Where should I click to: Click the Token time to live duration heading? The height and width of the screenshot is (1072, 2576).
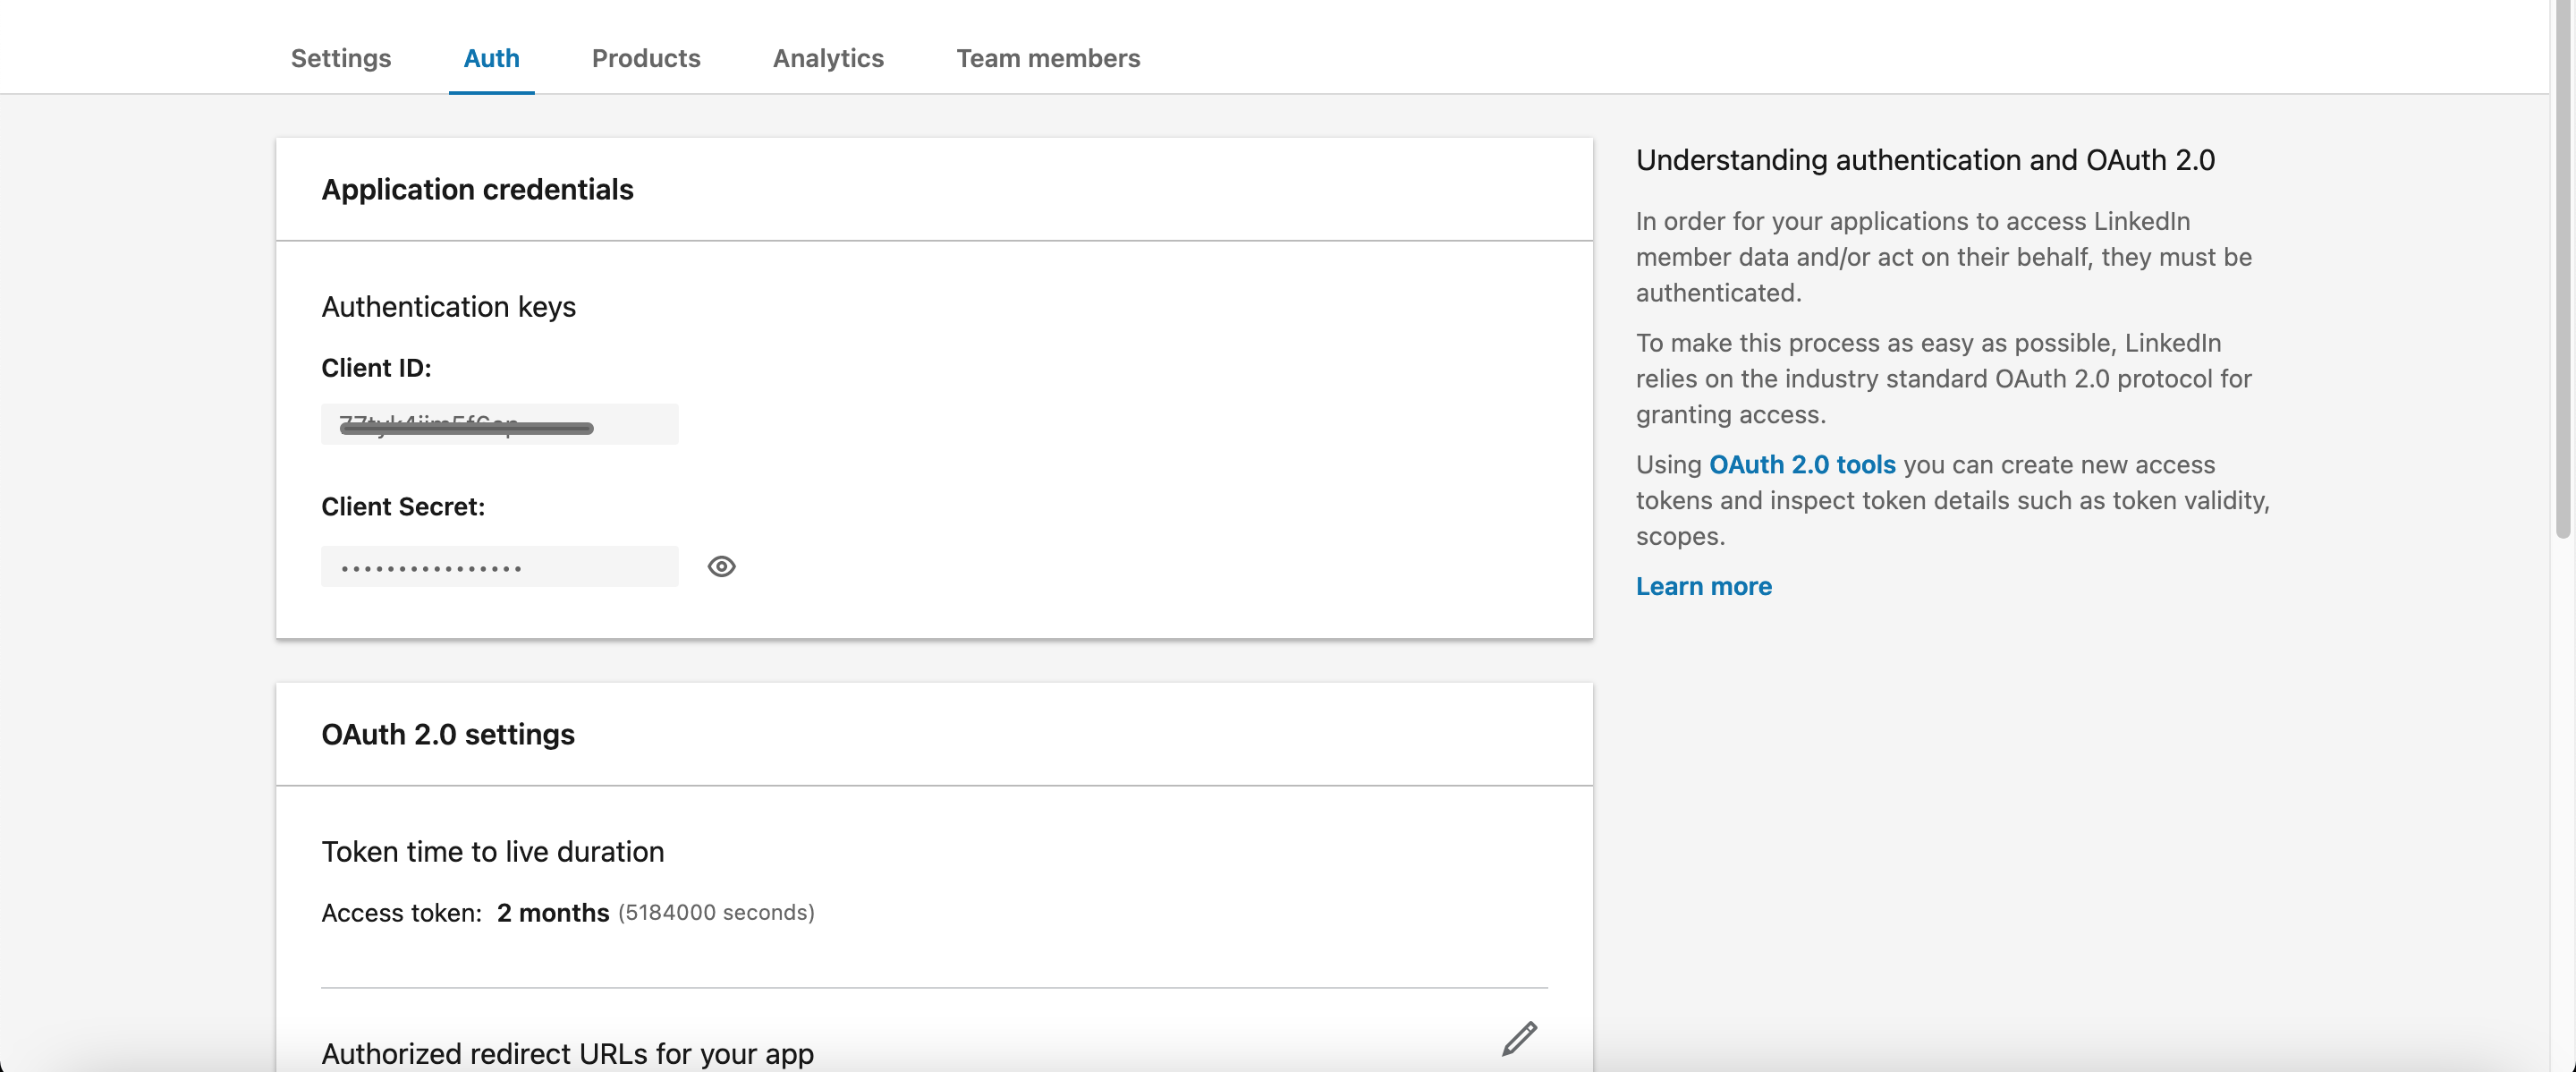(492, 851)
